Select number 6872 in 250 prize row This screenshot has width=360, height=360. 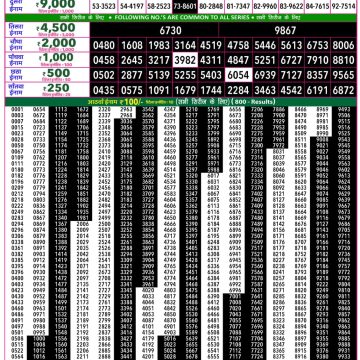point(343,90)
